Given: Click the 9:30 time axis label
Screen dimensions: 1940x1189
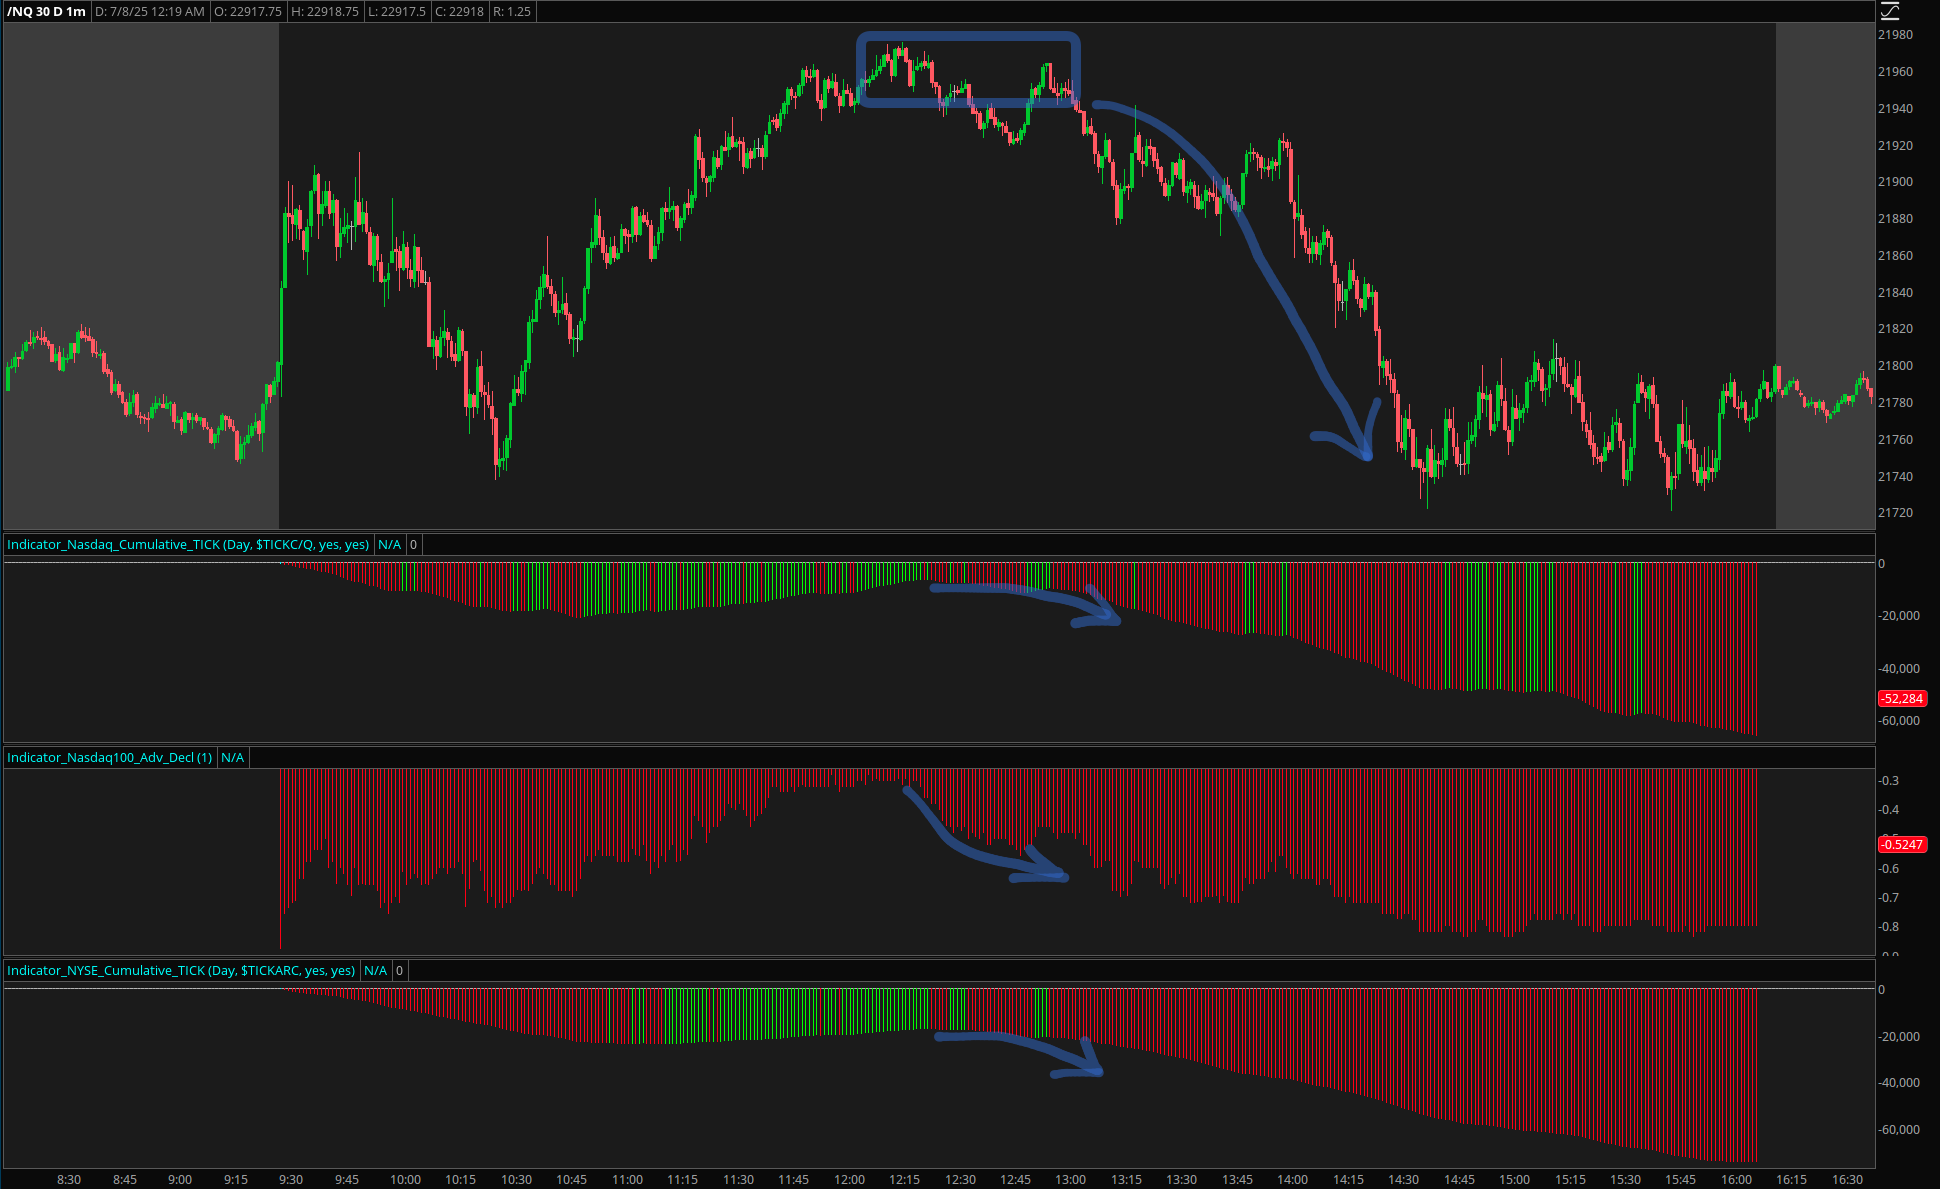Looking at the screenshot, I should 291,1180.
